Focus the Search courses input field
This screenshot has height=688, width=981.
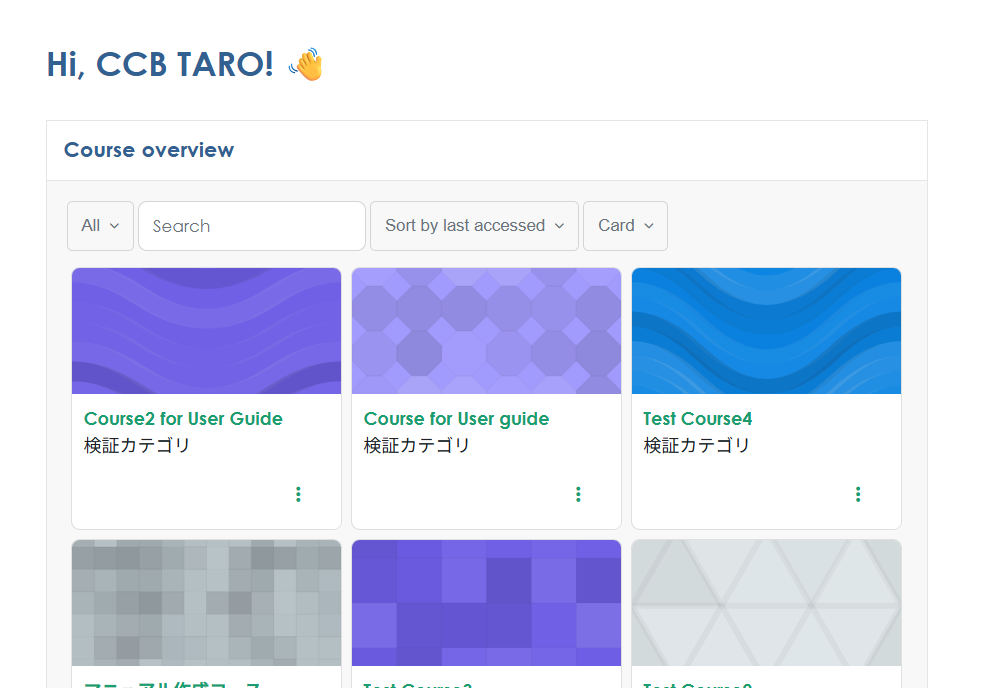point(252,226)
